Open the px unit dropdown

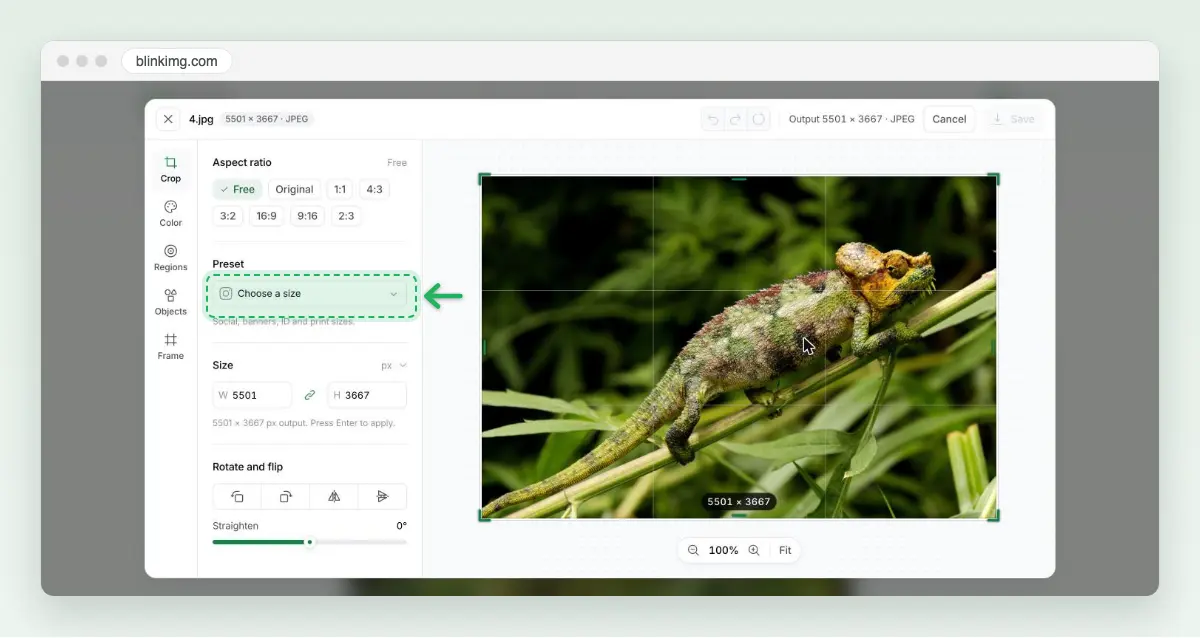pos(394,365)
